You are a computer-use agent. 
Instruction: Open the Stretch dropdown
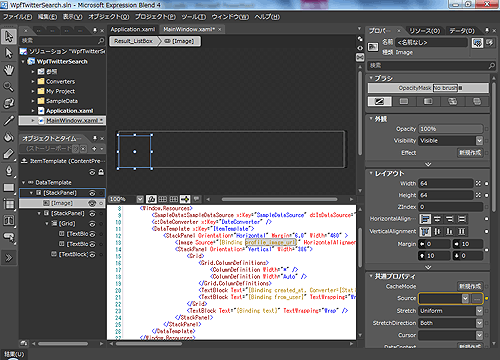[479, 311]
